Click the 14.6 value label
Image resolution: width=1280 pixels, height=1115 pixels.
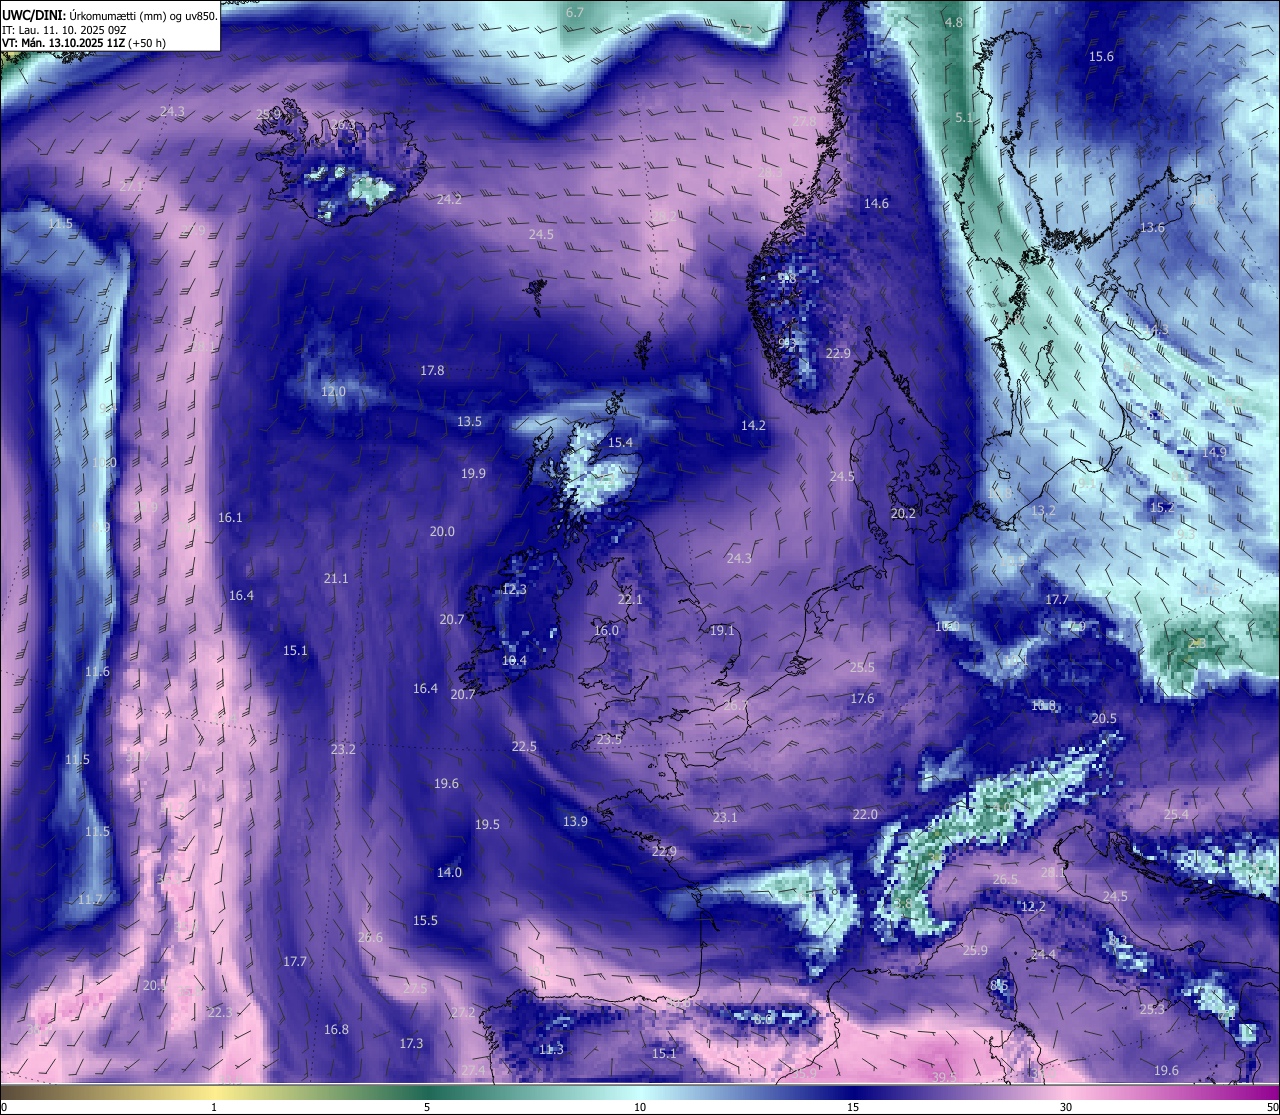pyautogui.click(x=876, y=203)
